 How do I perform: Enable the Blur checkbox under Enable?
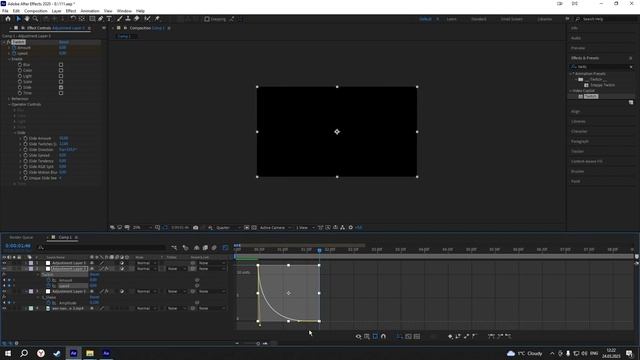point(61,64)
